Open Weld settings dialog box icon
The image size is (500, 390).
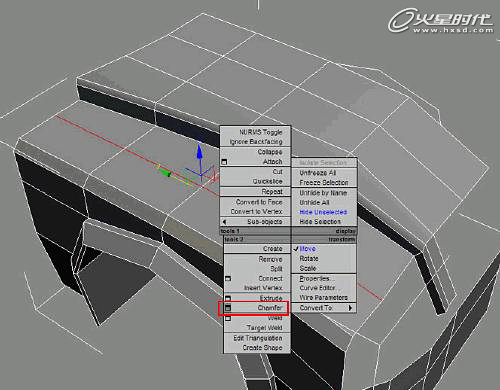point(228,318)
